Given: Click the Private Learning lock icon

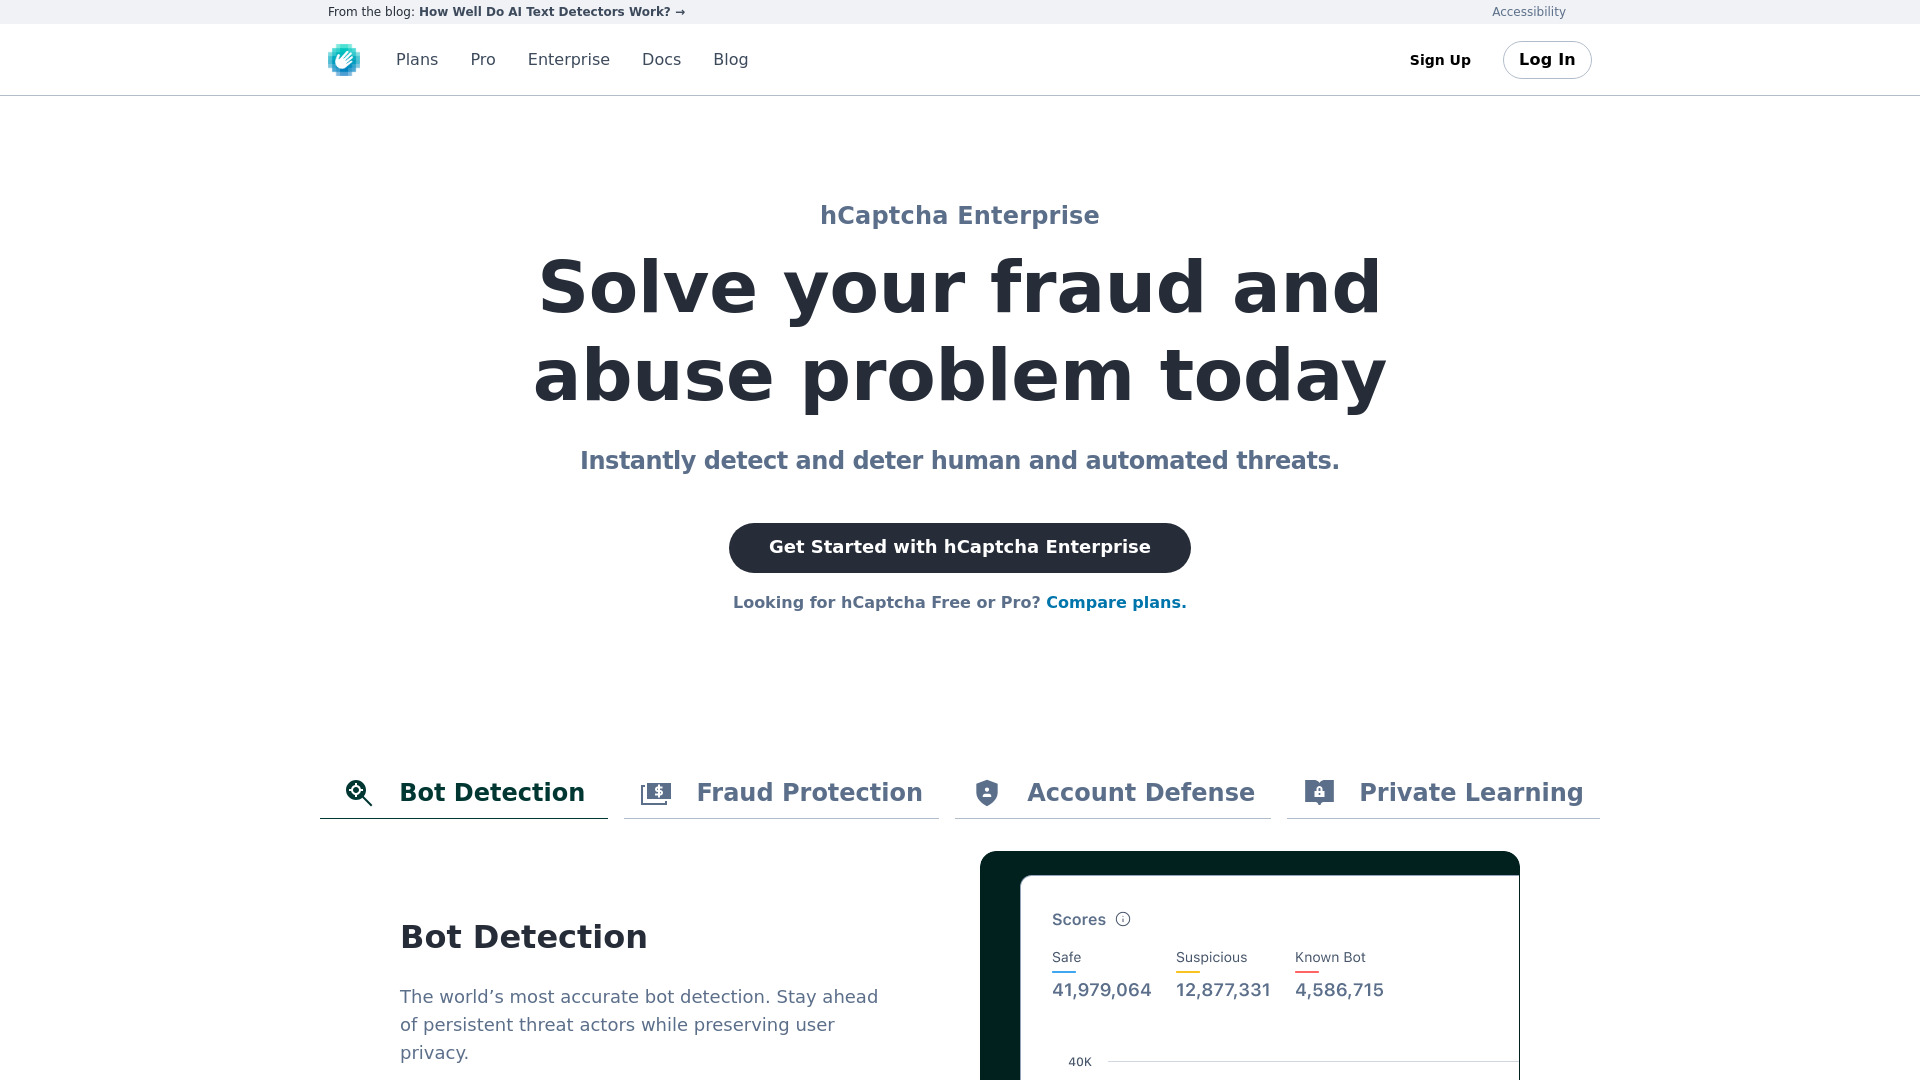Looking at the screenshot, I should click(x=1319, y=793).
